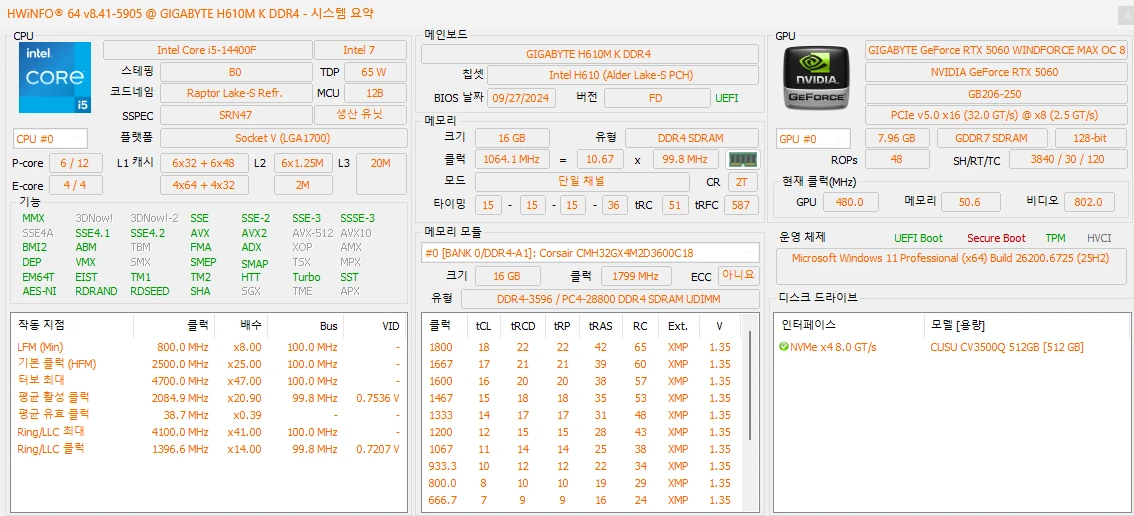Select the Ring/LLC 최대 row
This screenshot has height=516, width=1134.
coord(208,432)
